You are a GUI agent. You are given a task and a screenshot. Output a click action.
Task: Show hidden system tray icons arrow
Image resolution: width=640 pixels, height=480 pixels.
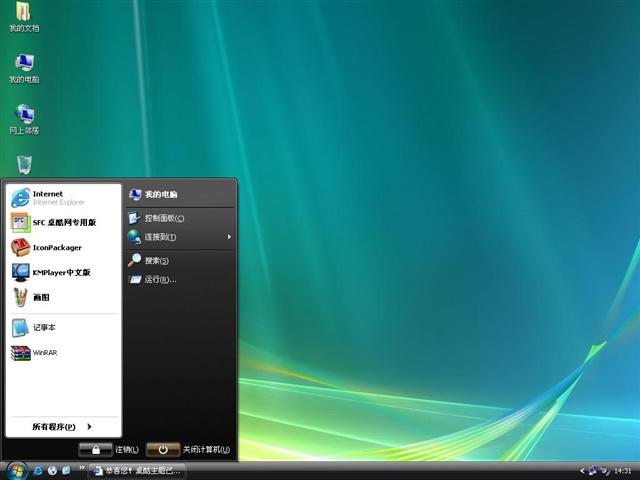pos(582,470)
